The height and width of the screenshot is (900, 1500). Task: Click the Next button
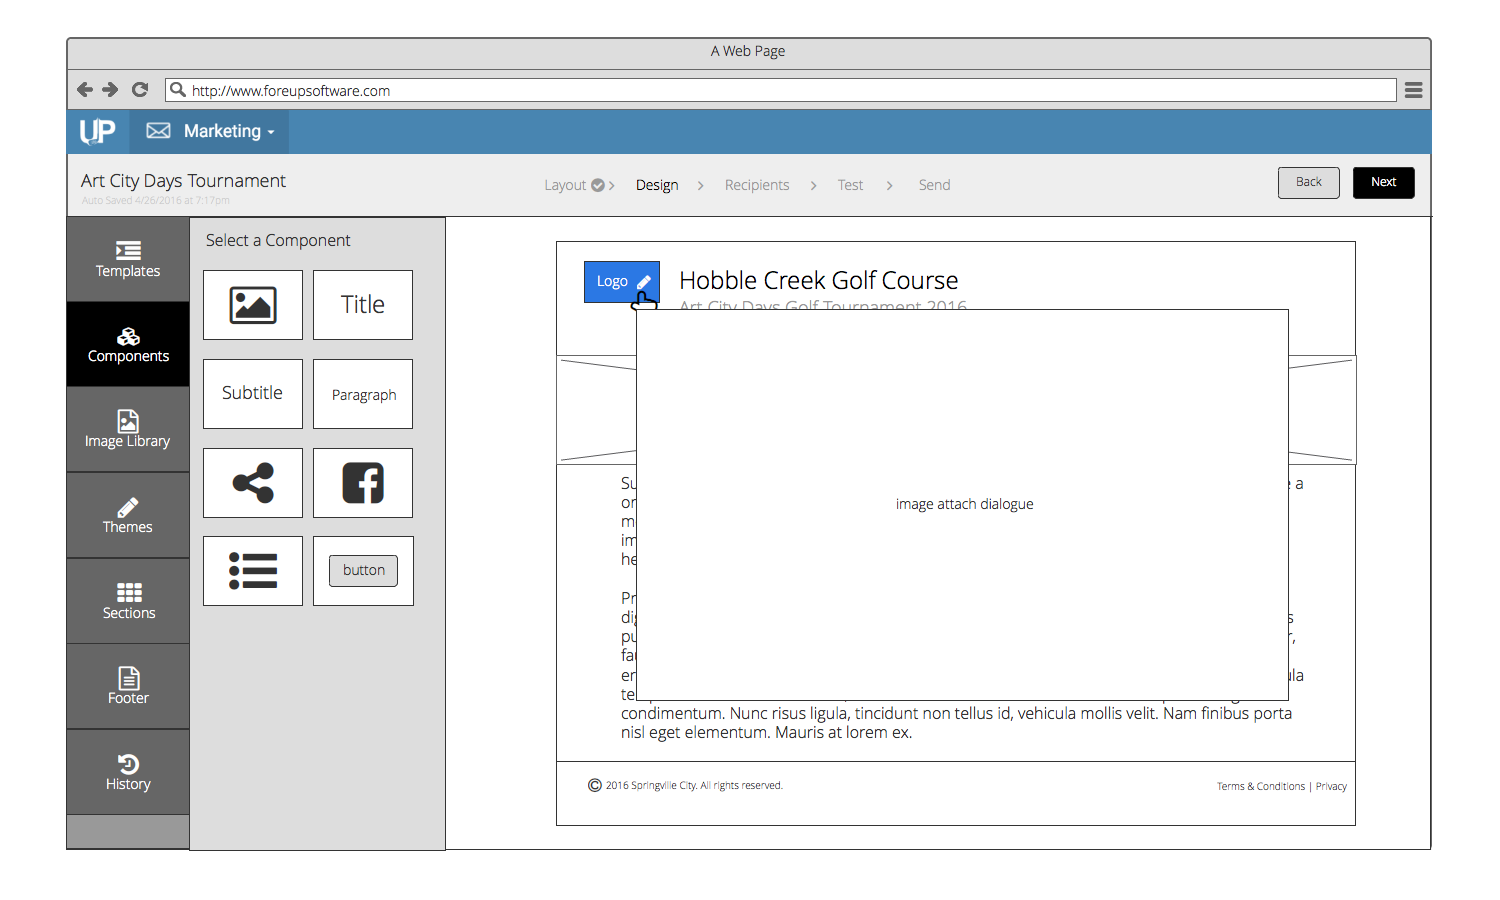[x=1384, y=182]
